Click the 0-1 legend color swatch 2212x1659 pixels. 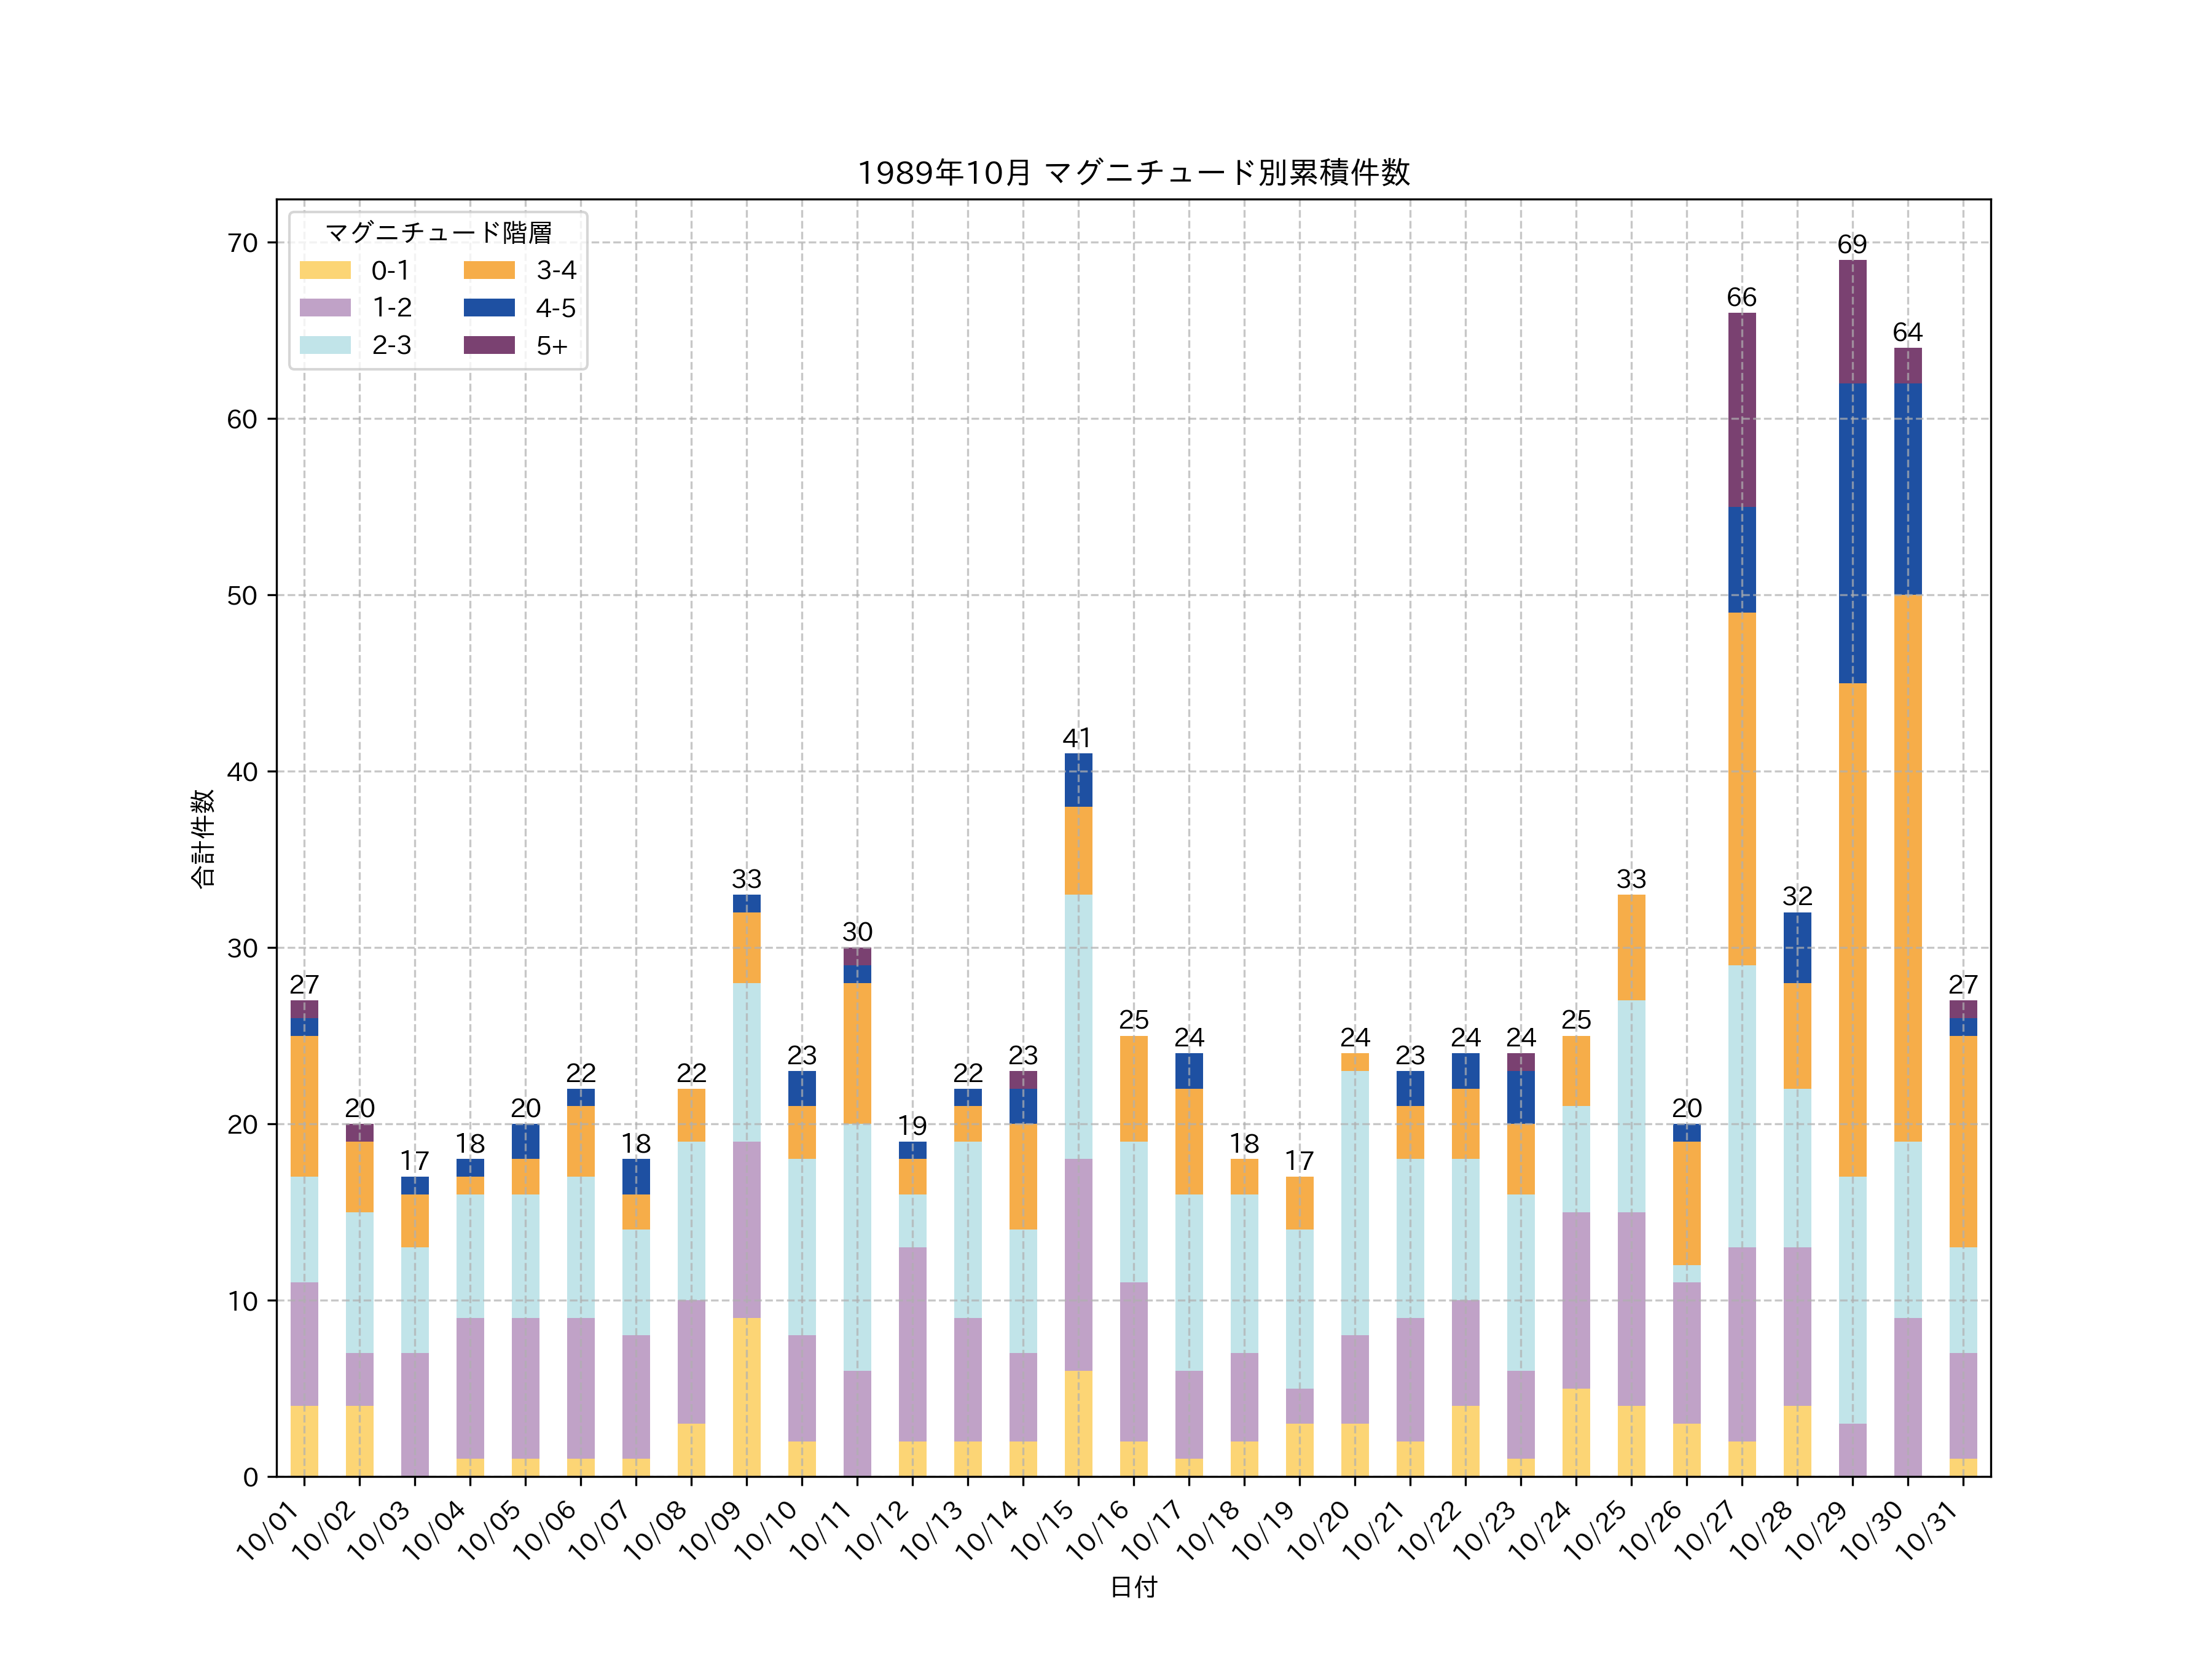coord(325,270)
